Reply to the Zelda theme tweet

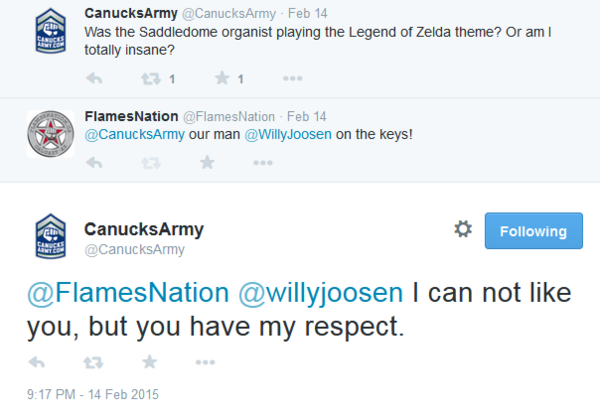pos(94,78)
